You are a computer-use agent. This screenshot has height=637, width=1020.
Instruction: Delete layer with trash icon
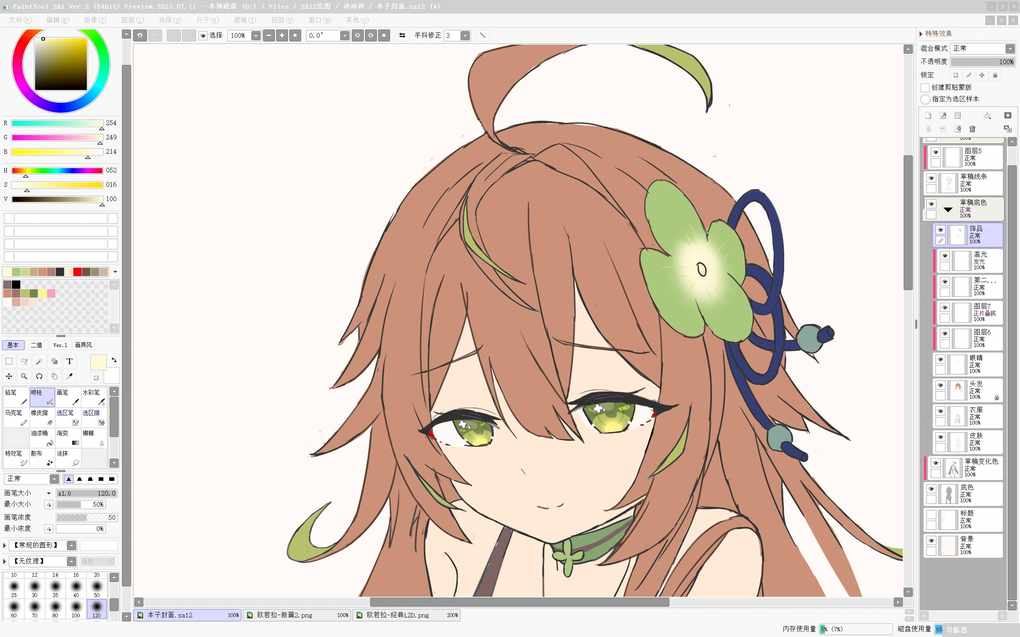click(x=972, y=129)
